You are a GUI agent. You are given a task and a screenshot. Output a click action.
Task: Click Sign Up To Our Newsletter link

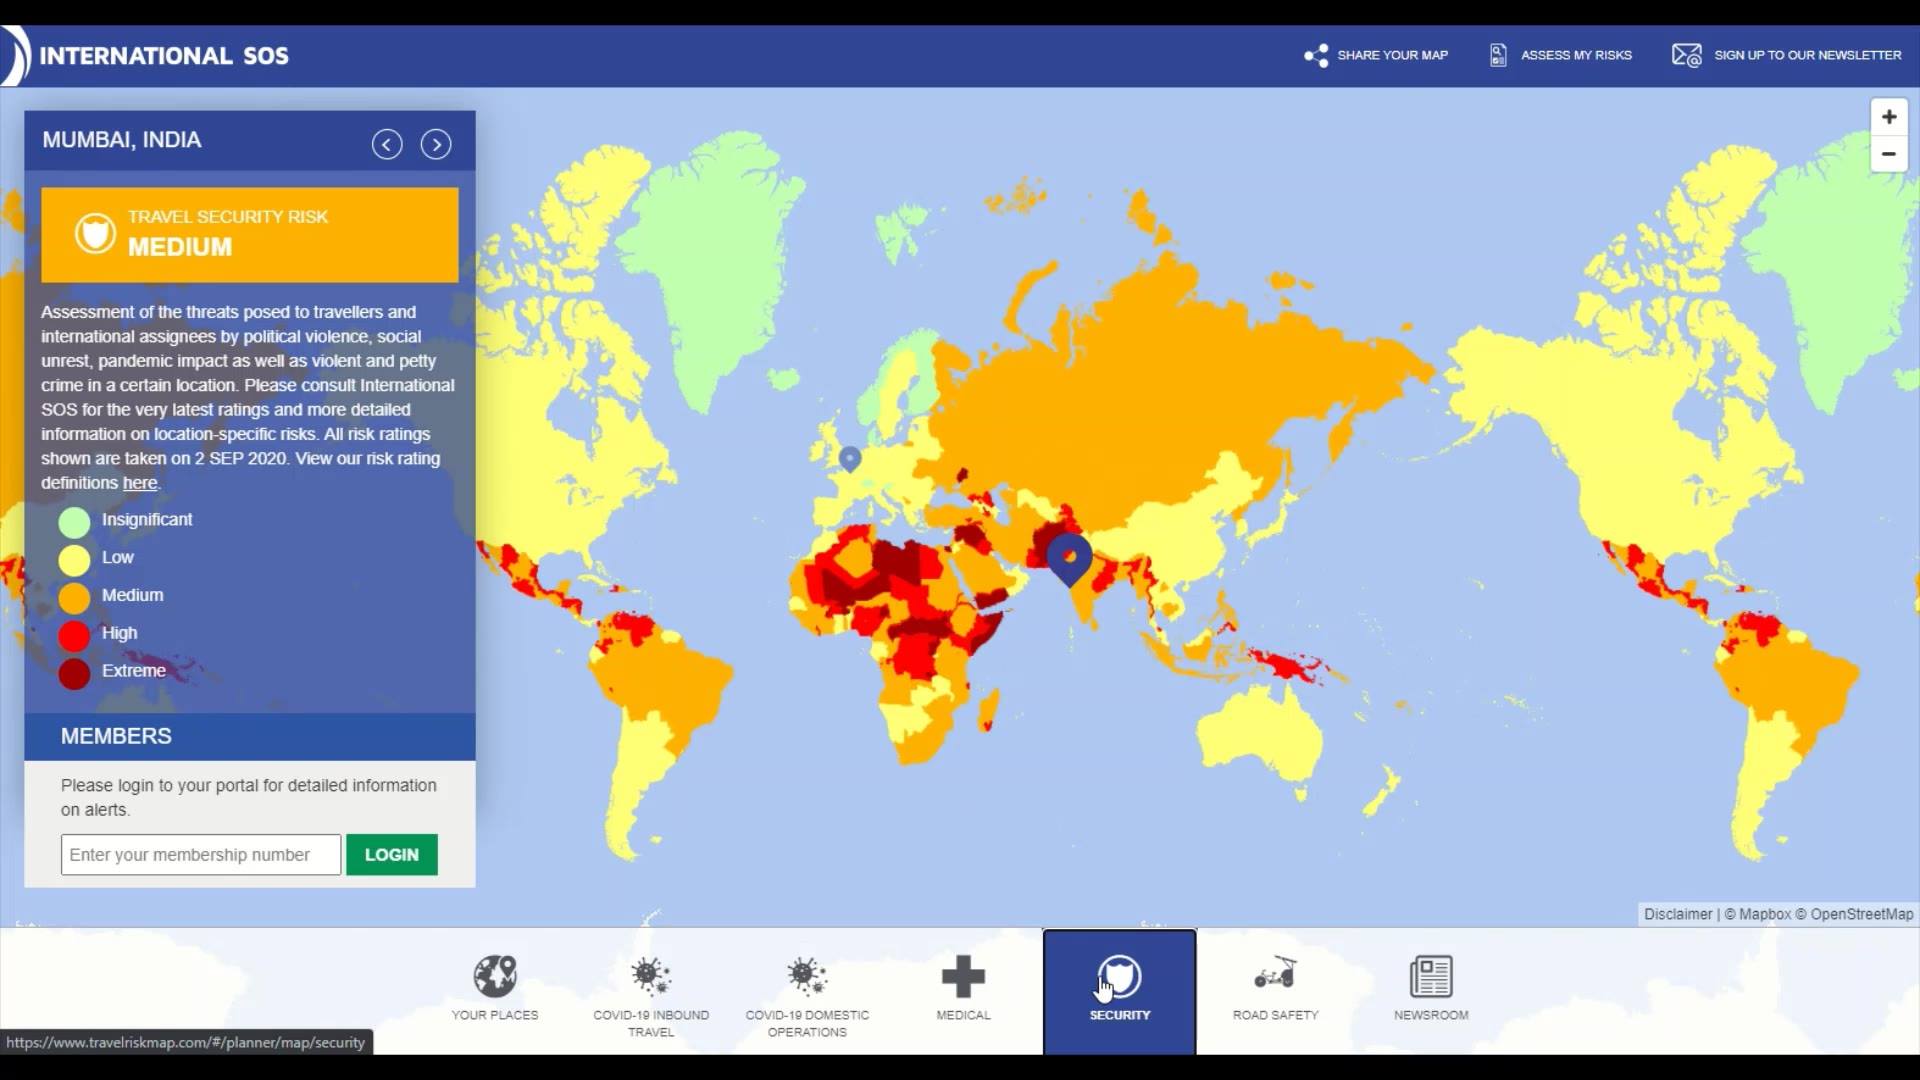(1808, 55)
